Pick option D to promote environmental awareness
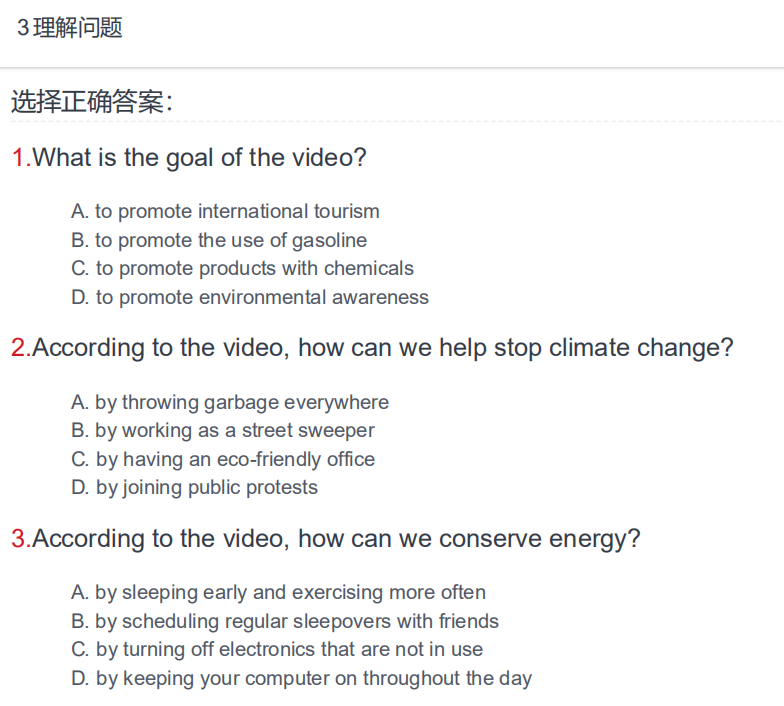Image resolution: width=784 pixels, height=706 pixels. (250, 298)
